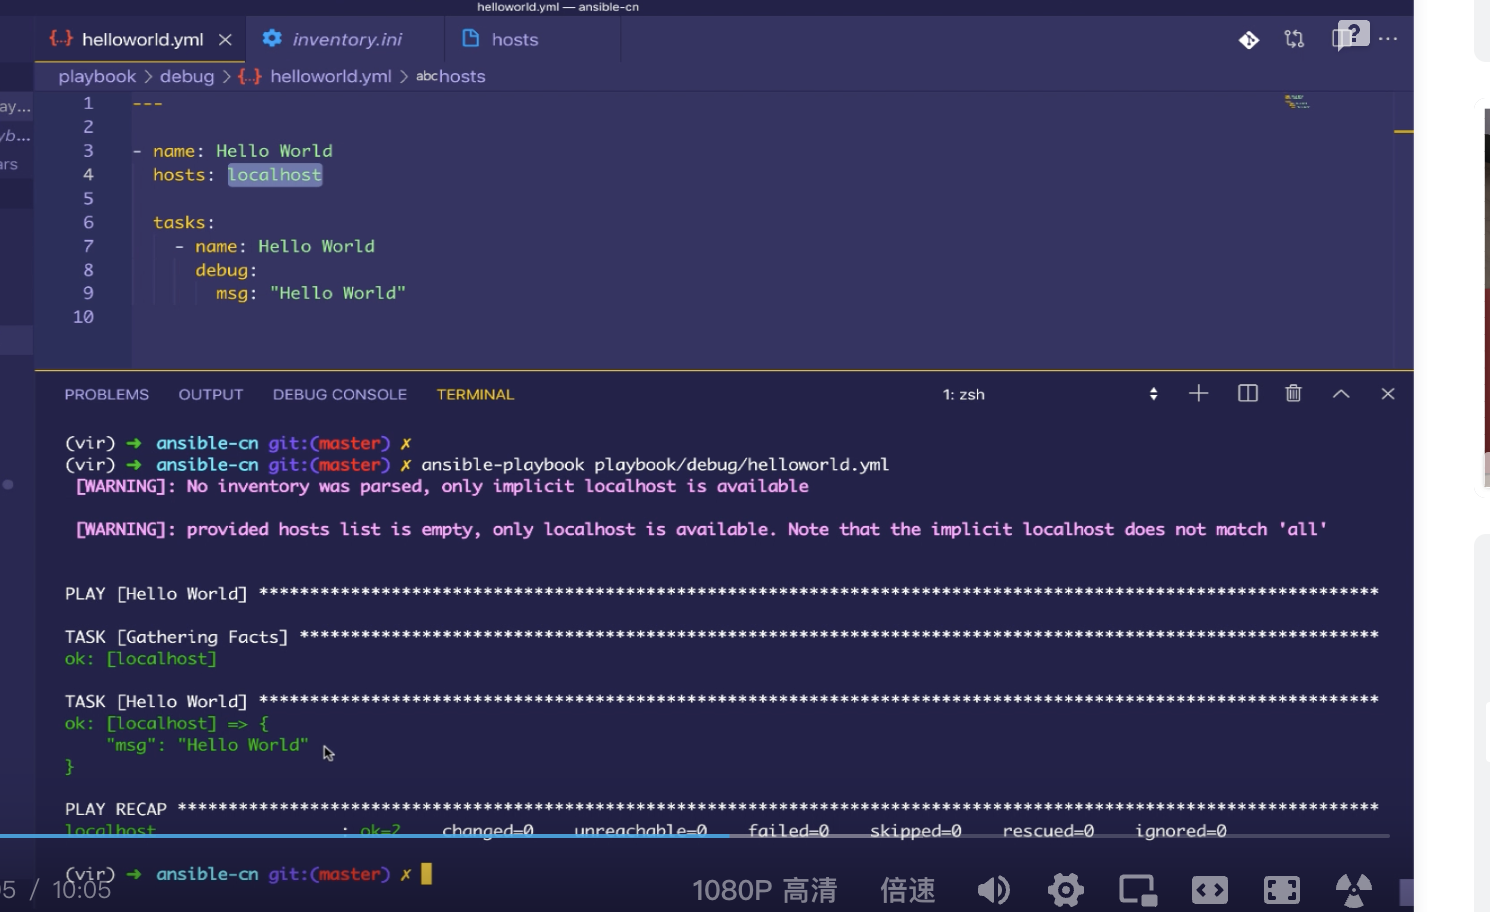1490x912 pixels.
Task: Click 'TASK [Hello World]' in terminal output
Action: coord(156,702)
